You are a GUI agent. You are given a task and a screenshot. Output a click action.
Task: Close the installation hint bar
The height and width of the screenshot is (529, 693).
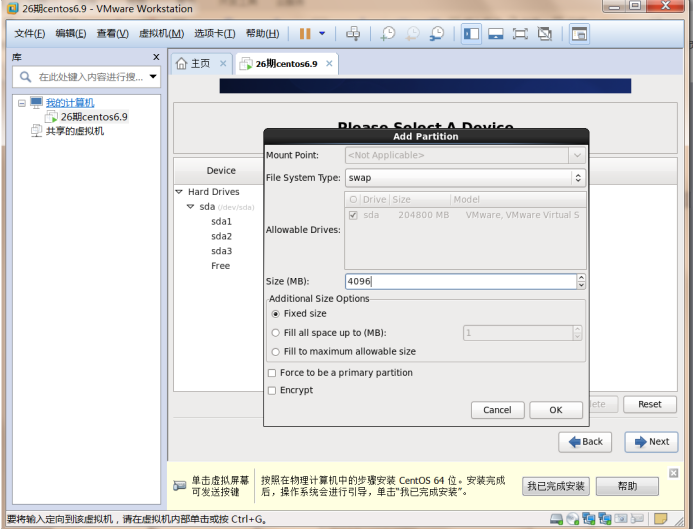pos(673,473)
